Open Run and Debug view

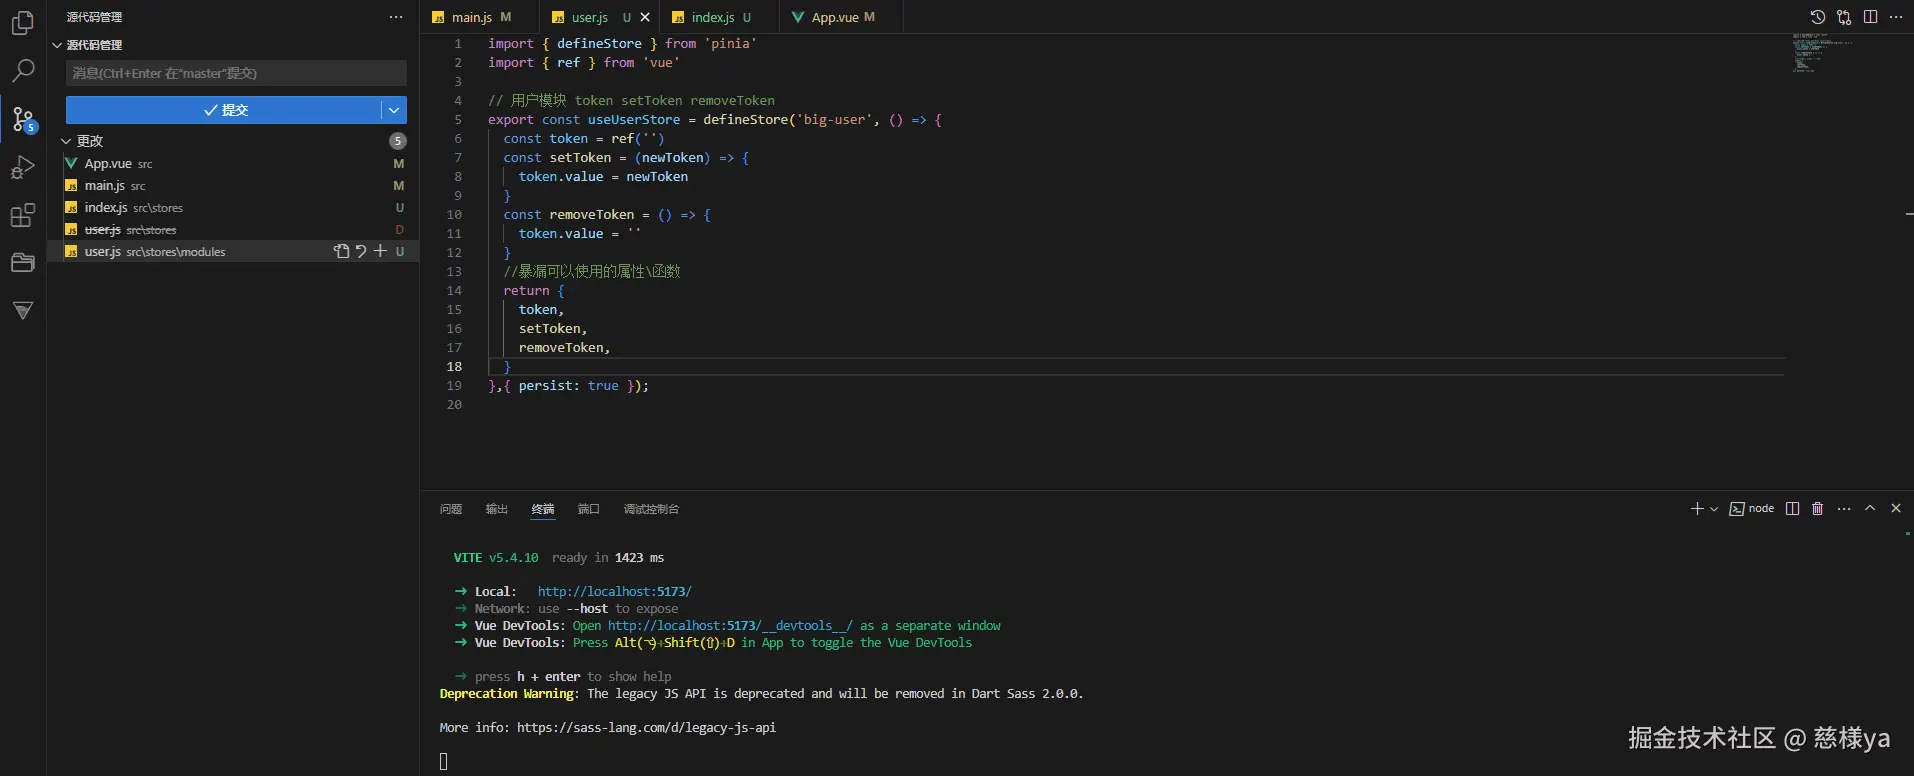pyautogui.click(x=22, y=167)
